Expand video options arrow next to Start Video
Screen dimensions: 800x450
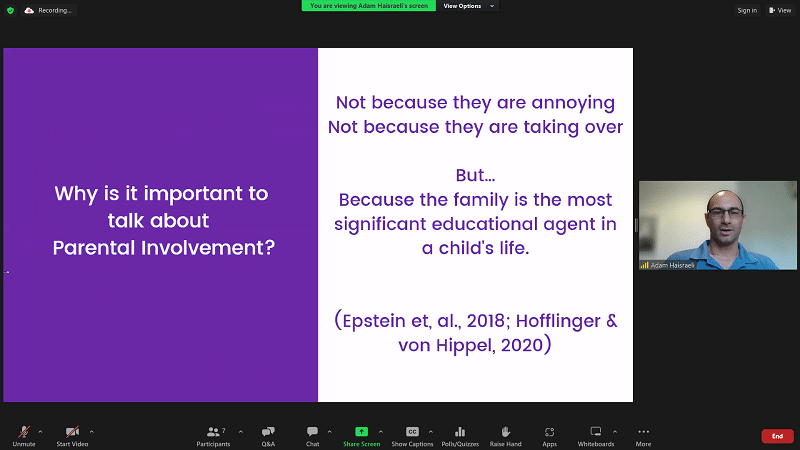click(92, 431)
